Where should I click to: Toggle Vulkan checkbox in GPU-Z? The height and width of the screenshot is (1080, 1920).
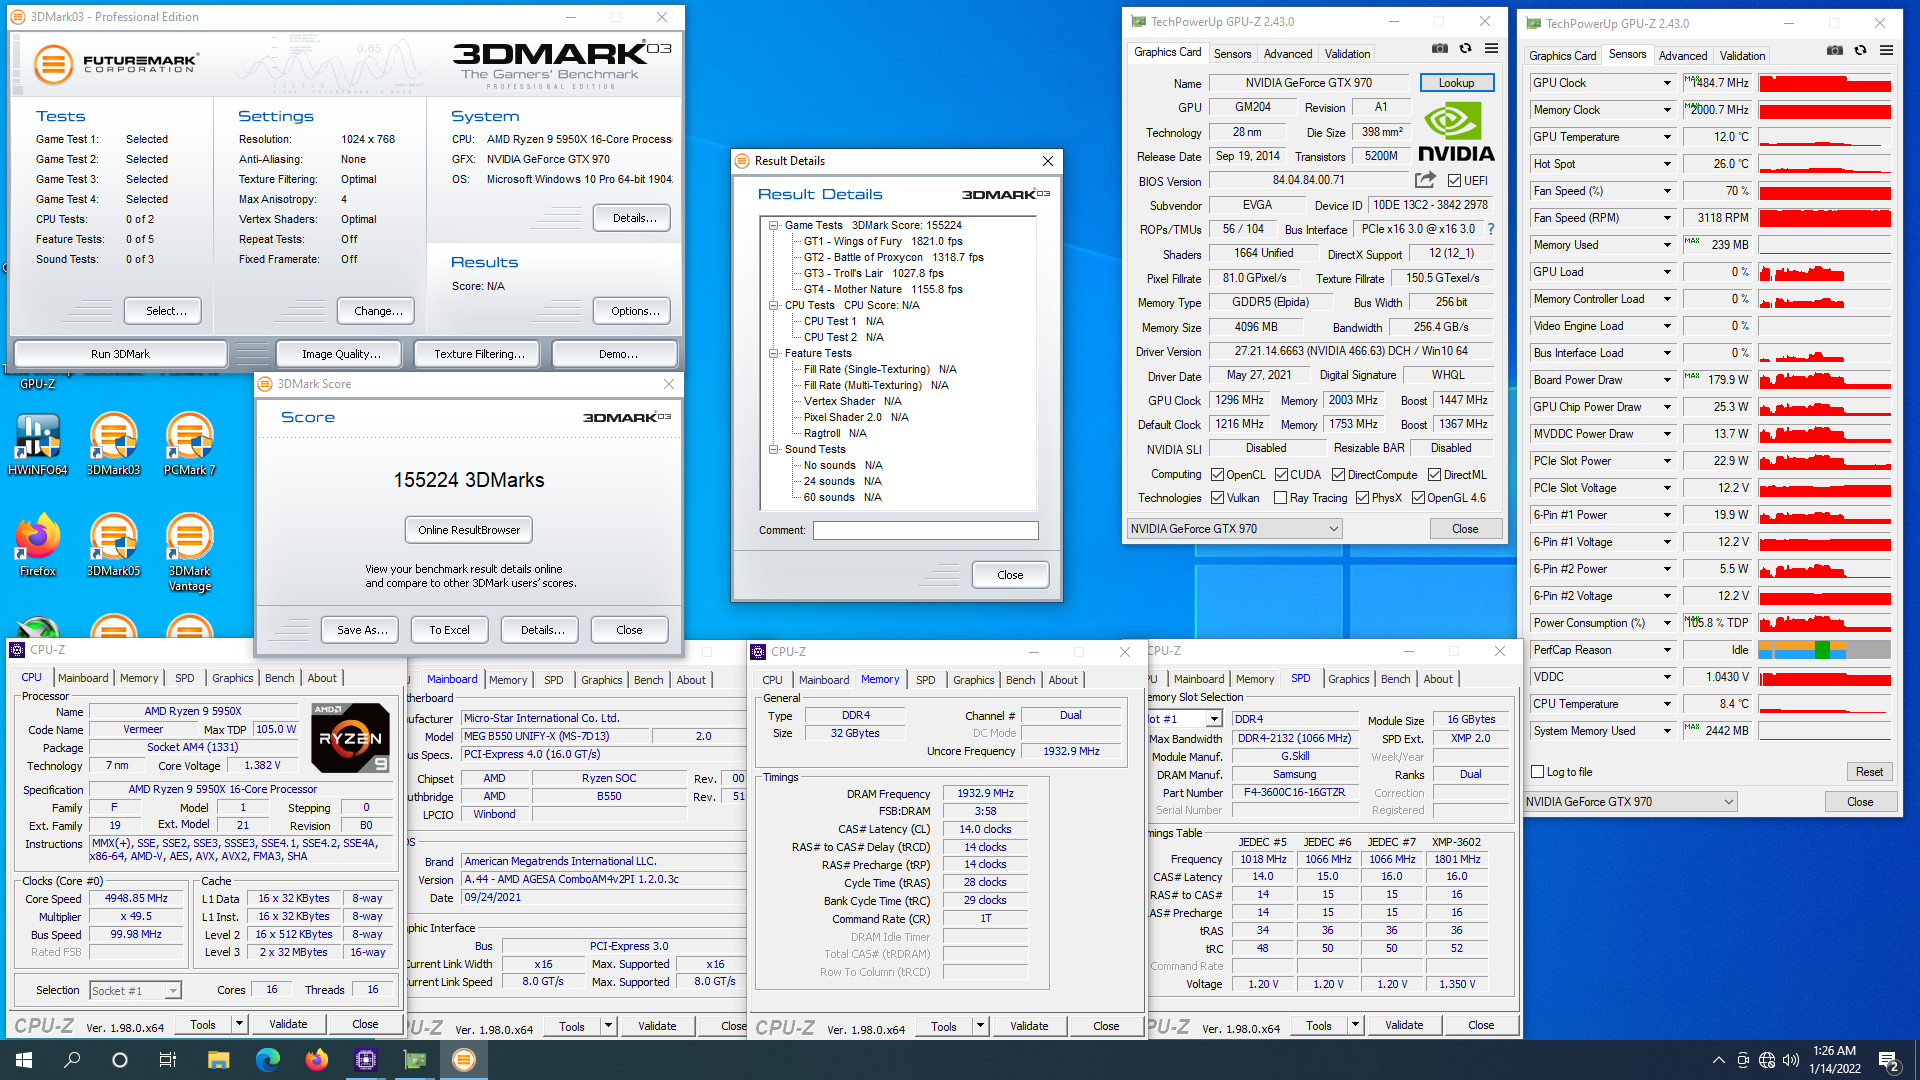tap(1217, 498)
